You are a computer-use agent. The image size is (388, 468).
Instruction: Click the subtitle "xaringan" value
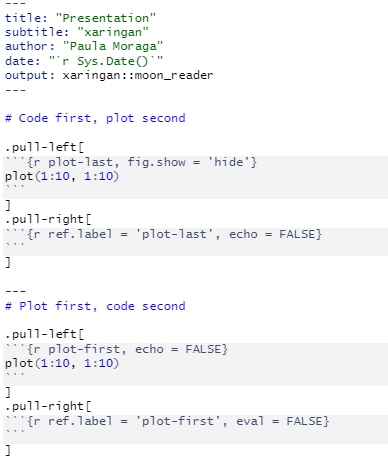click(x=113, y=32)
